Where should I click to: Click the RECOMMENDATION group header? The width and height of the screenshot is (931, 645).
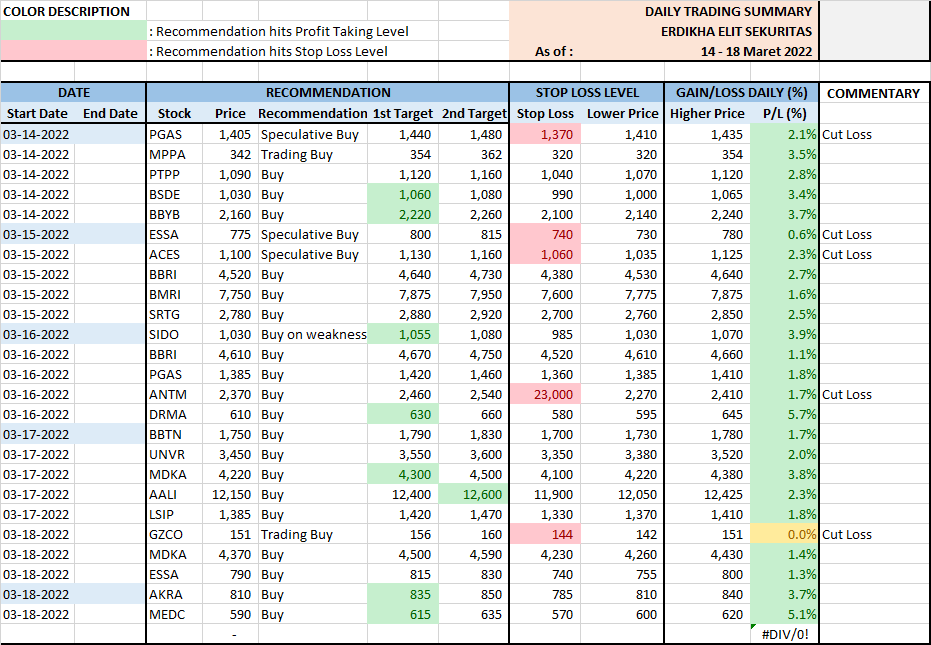(327, 93)
